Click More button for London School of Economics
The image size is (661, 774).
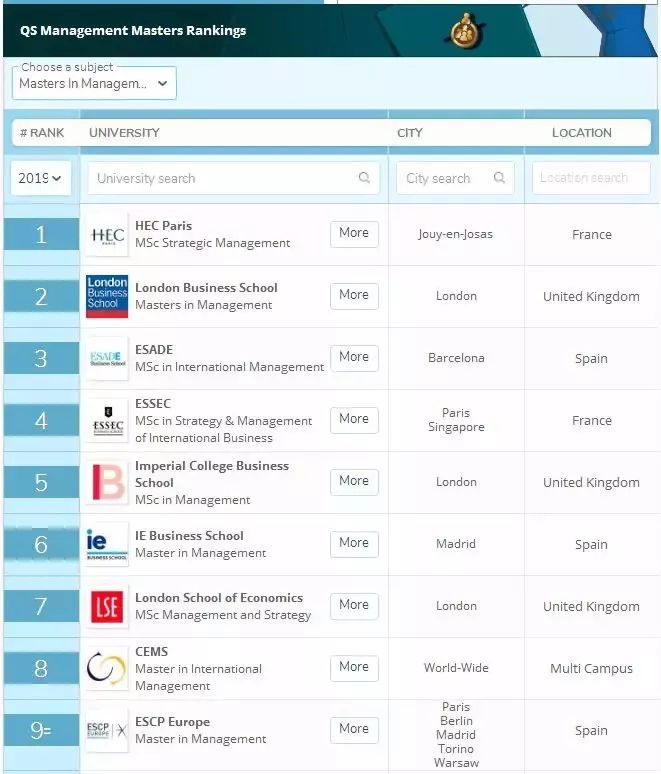tap(354, 605)
